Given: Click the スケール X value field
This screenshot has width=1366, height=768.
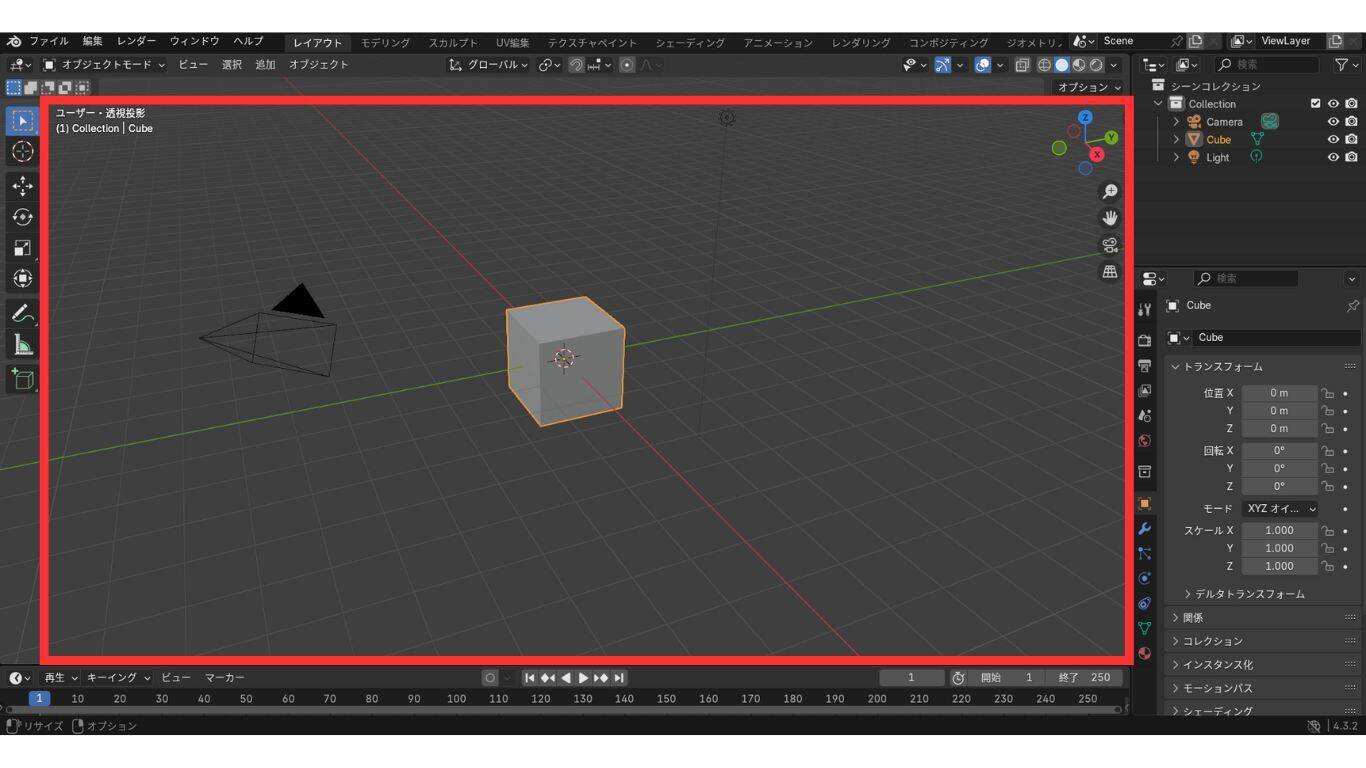Looking at the screenshot, I should (1280, 531).
